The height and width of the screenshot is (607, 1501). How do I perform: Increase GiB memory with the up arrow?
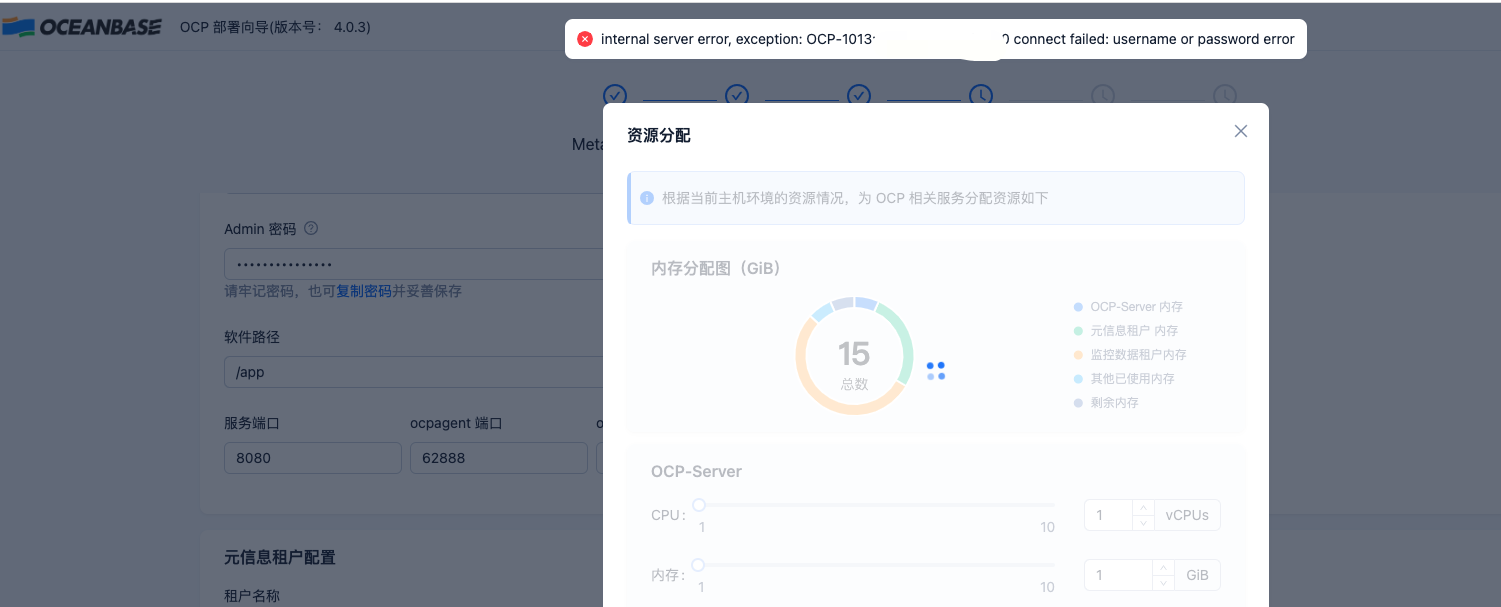click(1163, 568)
